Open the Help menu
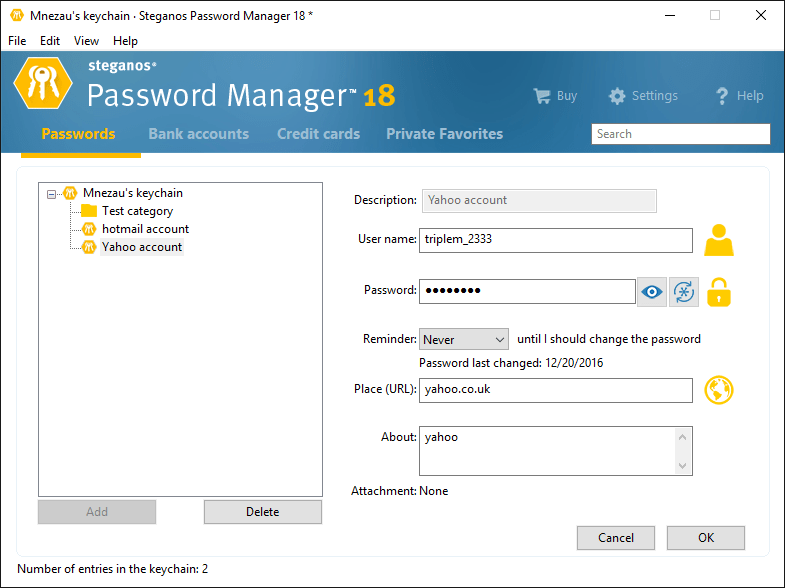This screenshot has width=785, height=588. (x=125, y=41)
